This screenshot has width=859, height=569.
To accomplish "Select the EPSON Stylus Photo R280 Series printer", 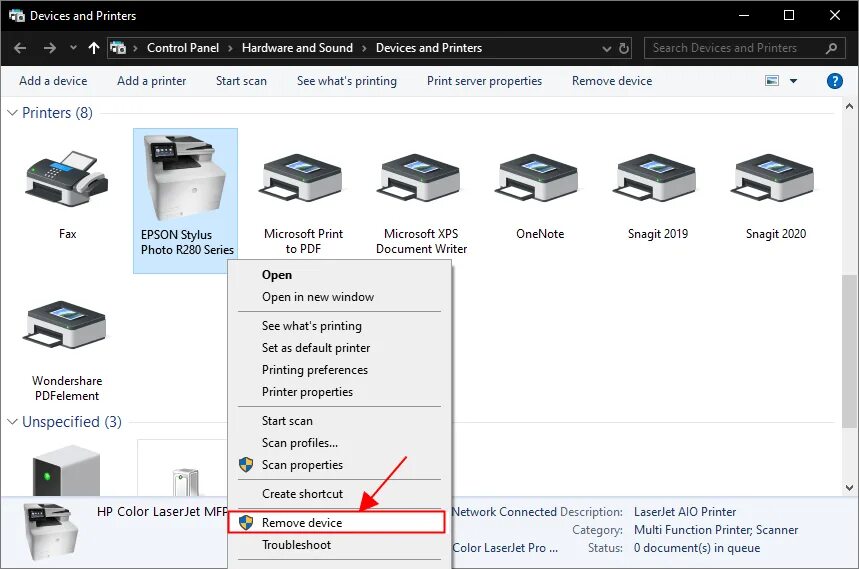I will tap(185, 200).
